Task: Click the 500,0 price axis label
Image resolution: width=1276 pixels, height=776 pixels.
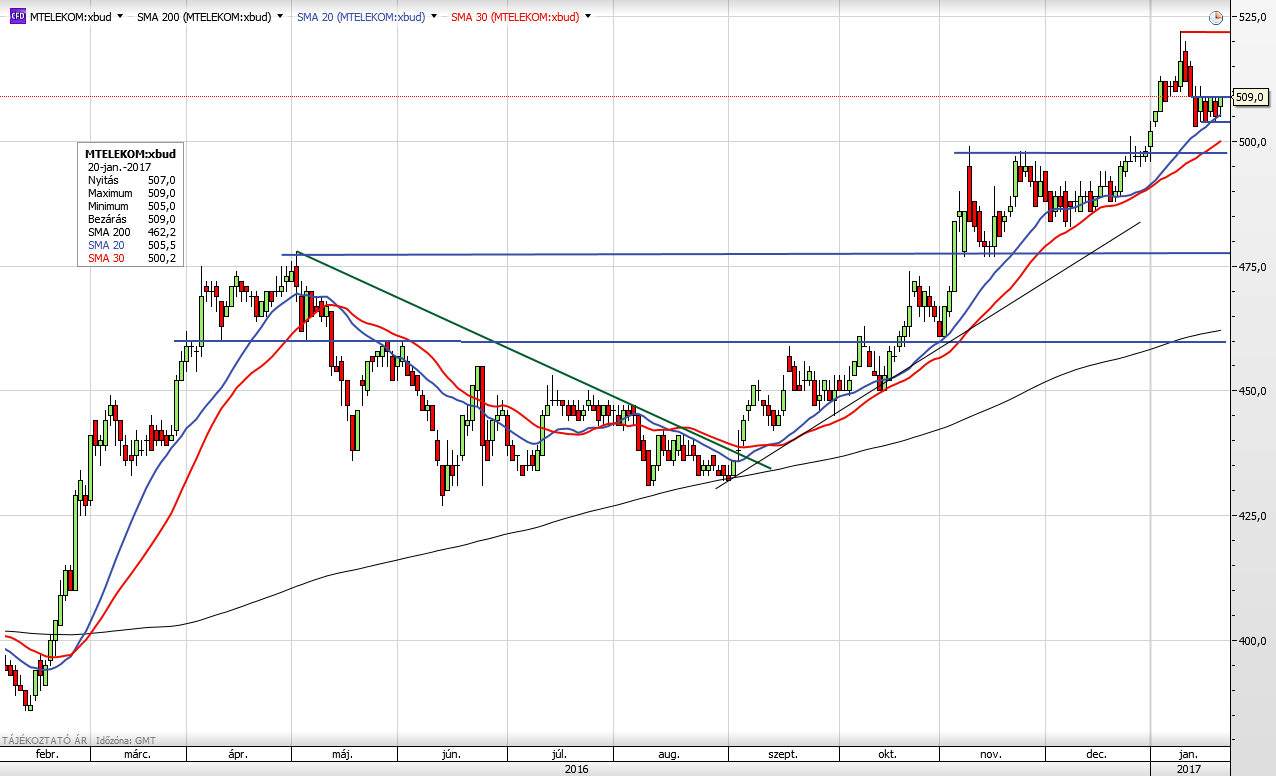Action: click(1253, 142)
